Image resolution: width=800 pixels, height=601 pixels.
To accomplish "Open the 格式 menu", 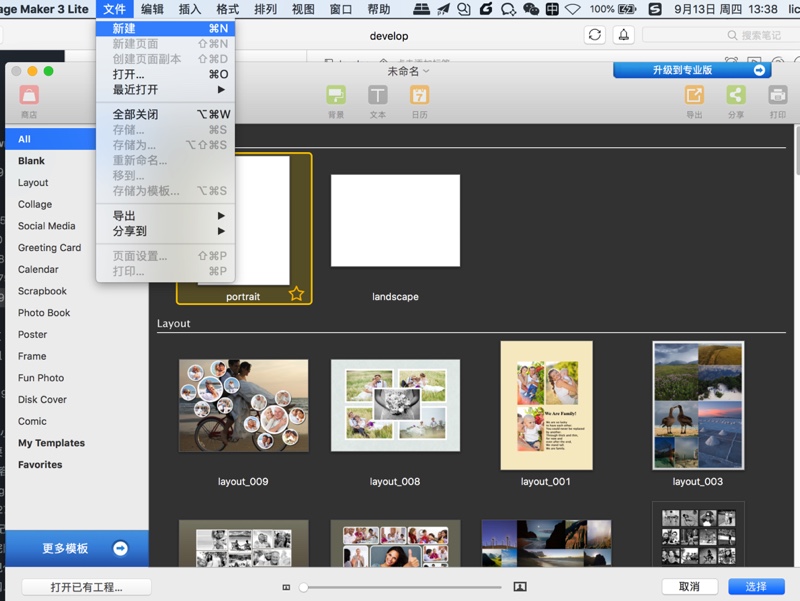I will tap(228, 9).
